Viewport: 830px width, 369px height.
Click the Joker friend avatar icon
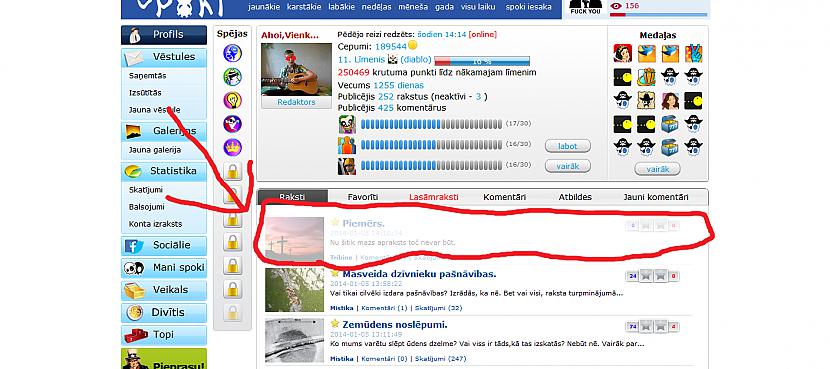pyautogui.click(x=347, y=124)
